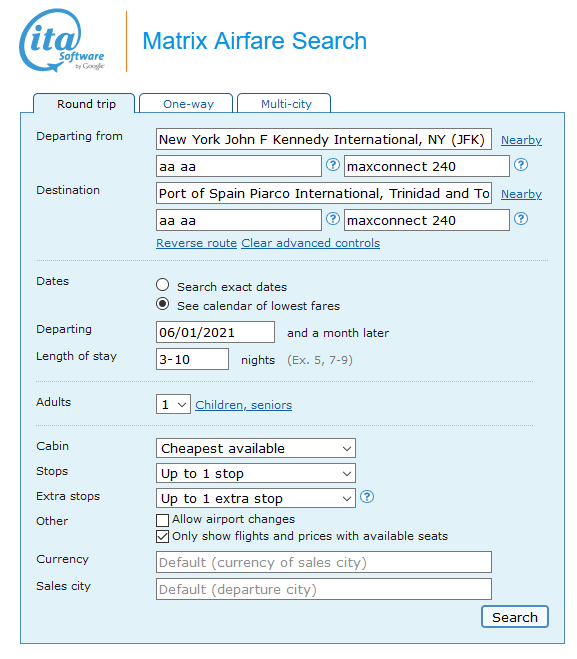This screenshot has width=577, height=659.
Task: Open the Adults count dropdown
Action: click(173, 404)
